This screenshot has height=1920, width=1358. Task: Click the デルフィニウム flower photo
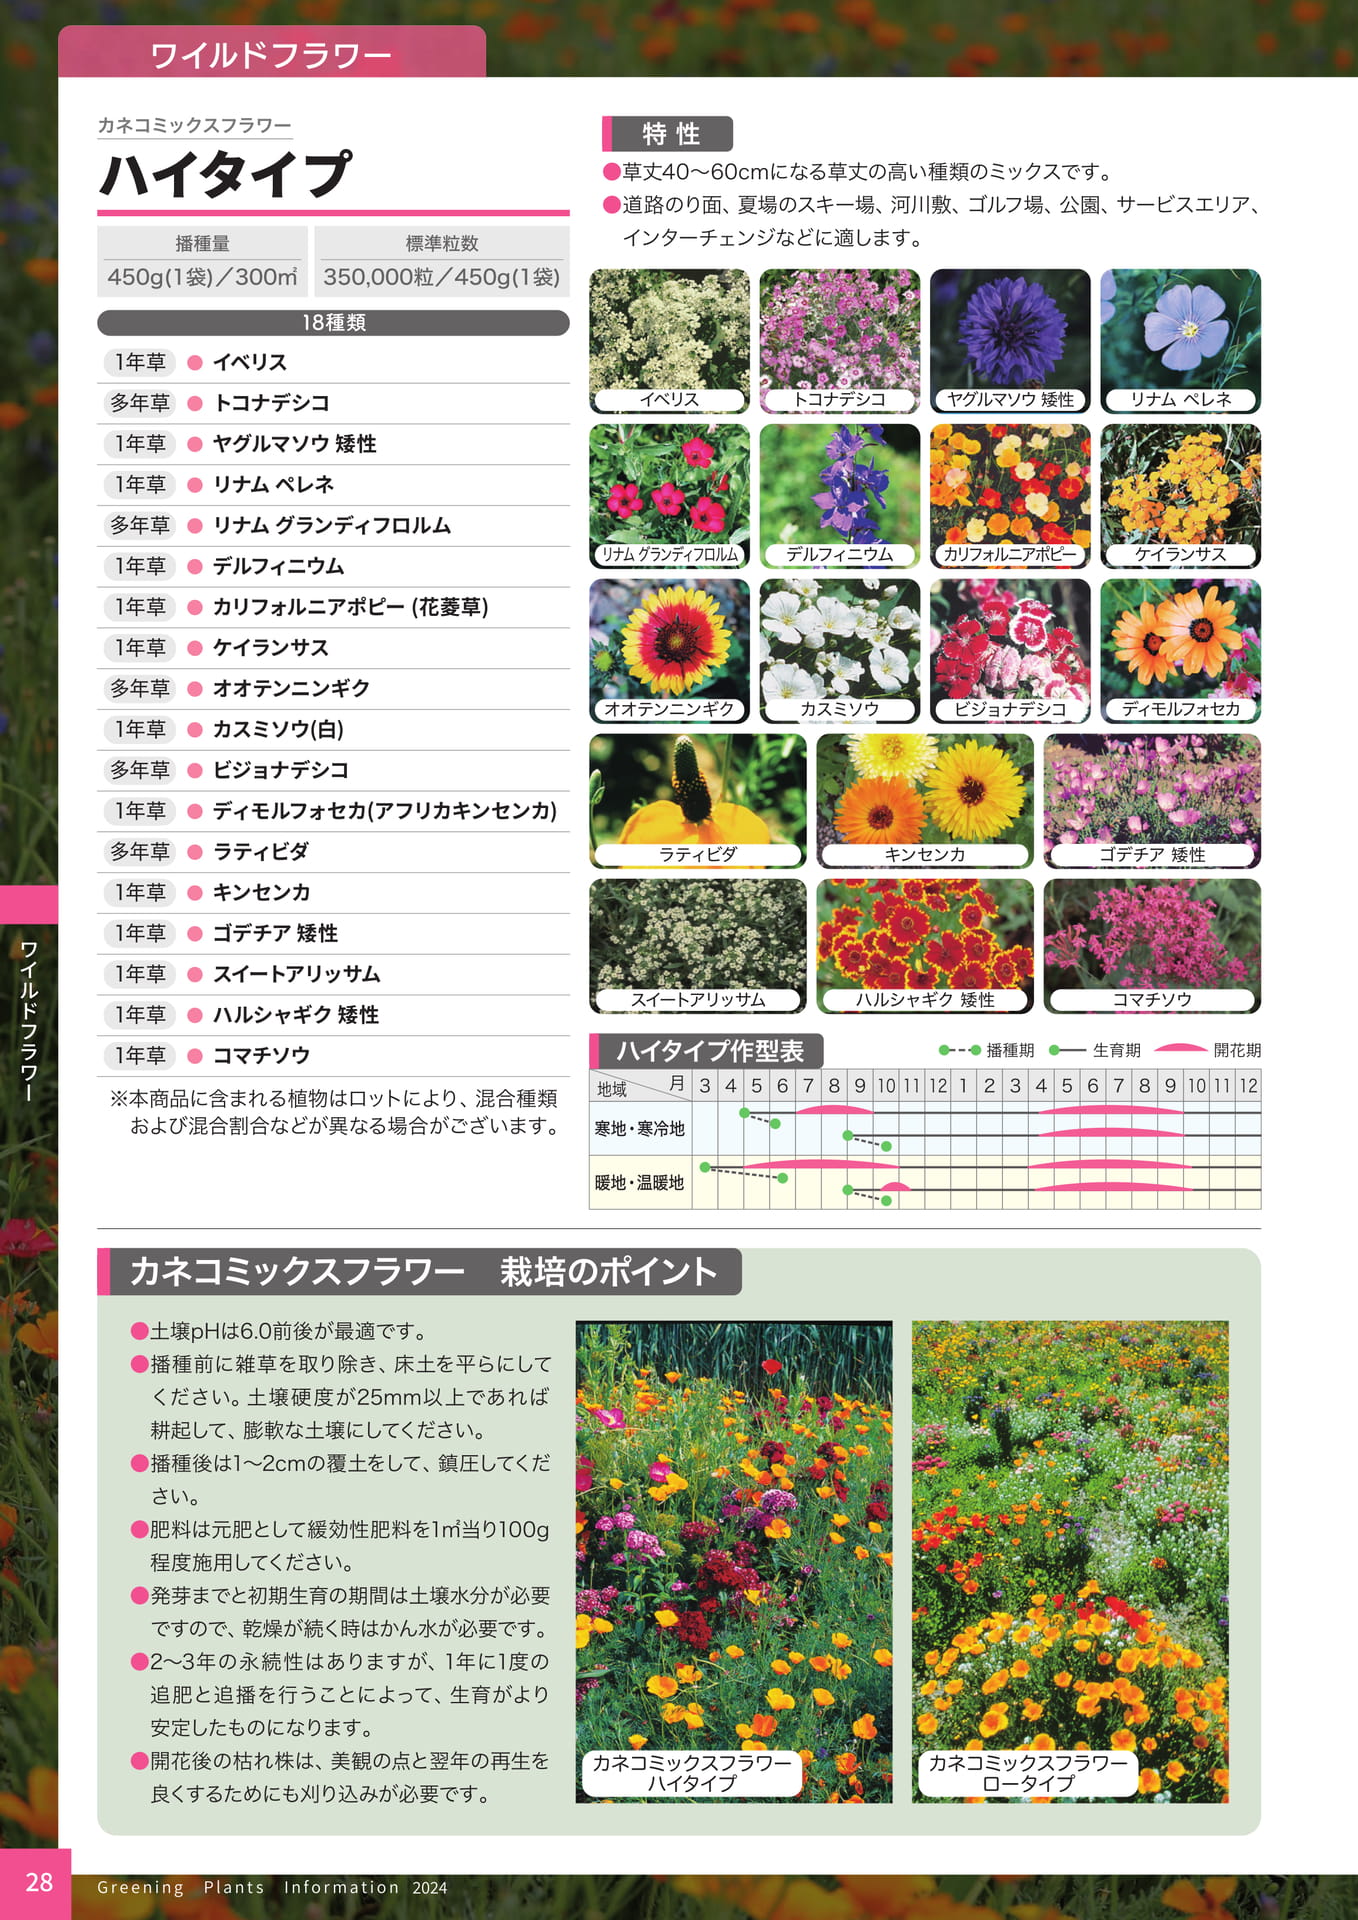coord(840,496)
